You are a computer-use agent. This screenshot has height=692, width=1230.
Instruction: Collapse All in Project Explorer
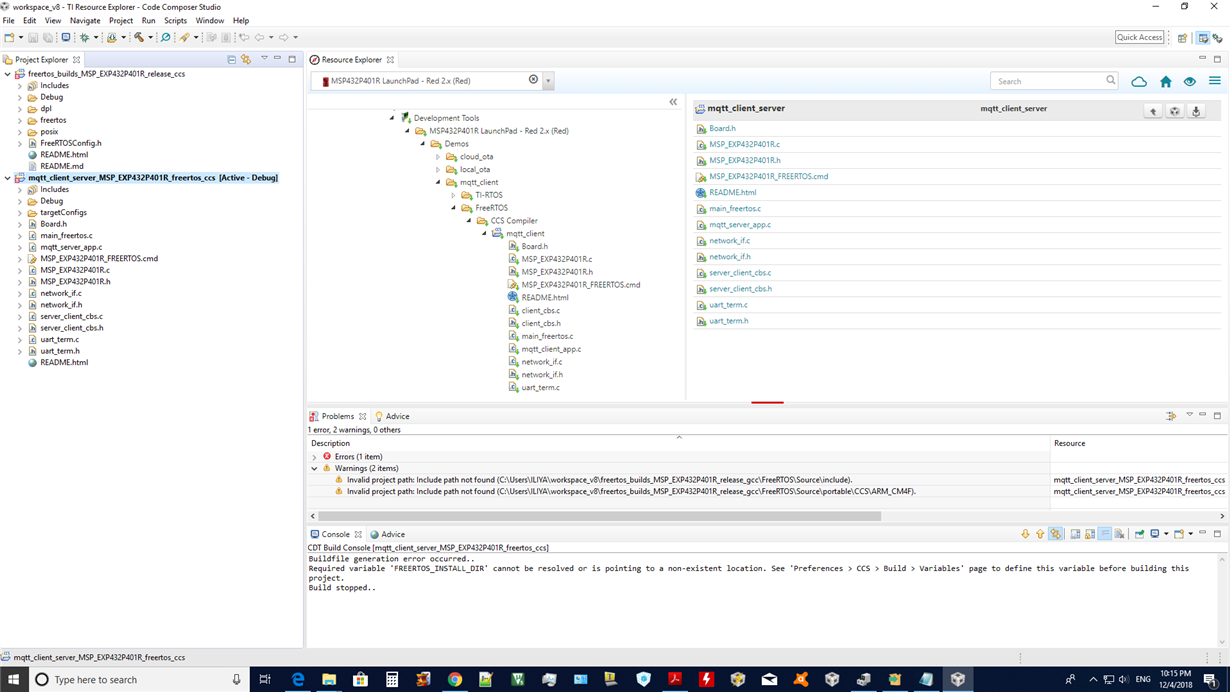point(231,60)
